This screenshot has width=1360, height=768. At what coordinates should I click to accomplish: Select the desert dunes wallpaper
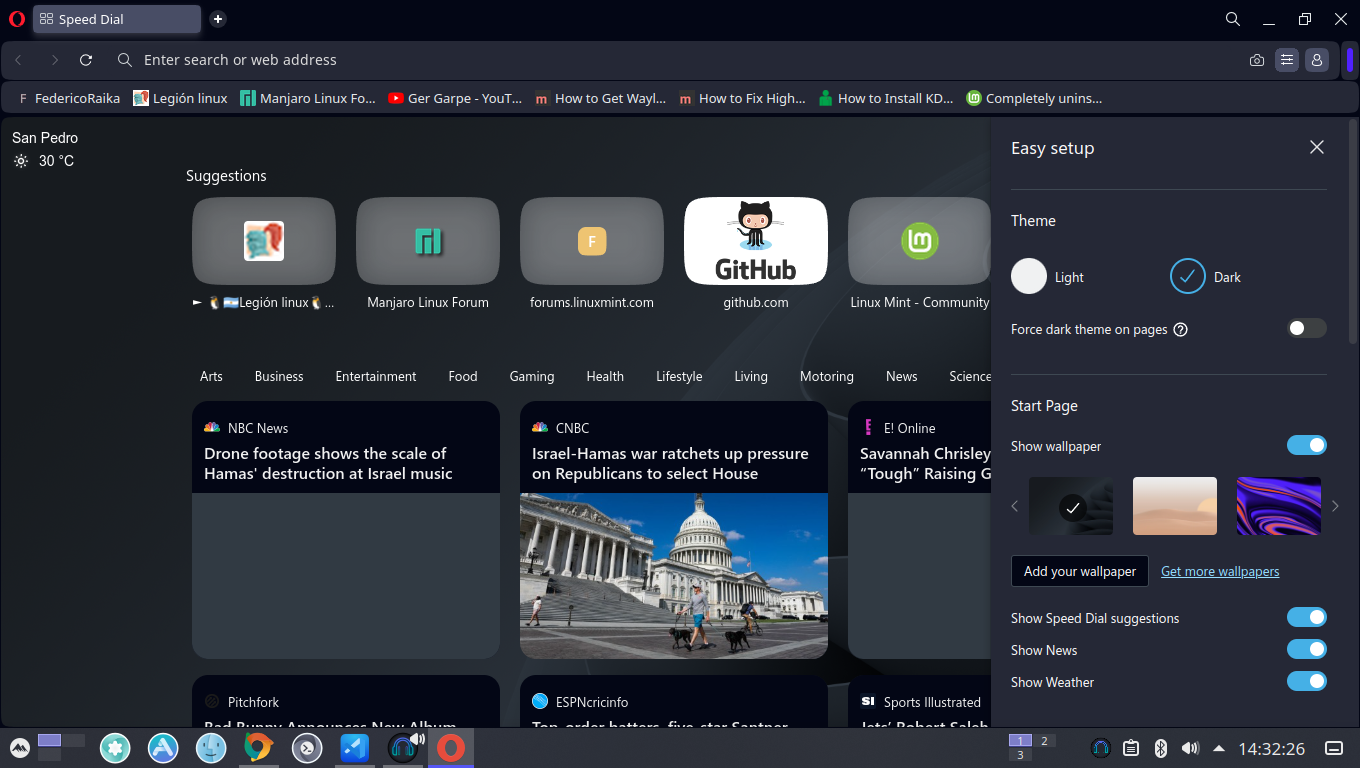point(1175,506)
